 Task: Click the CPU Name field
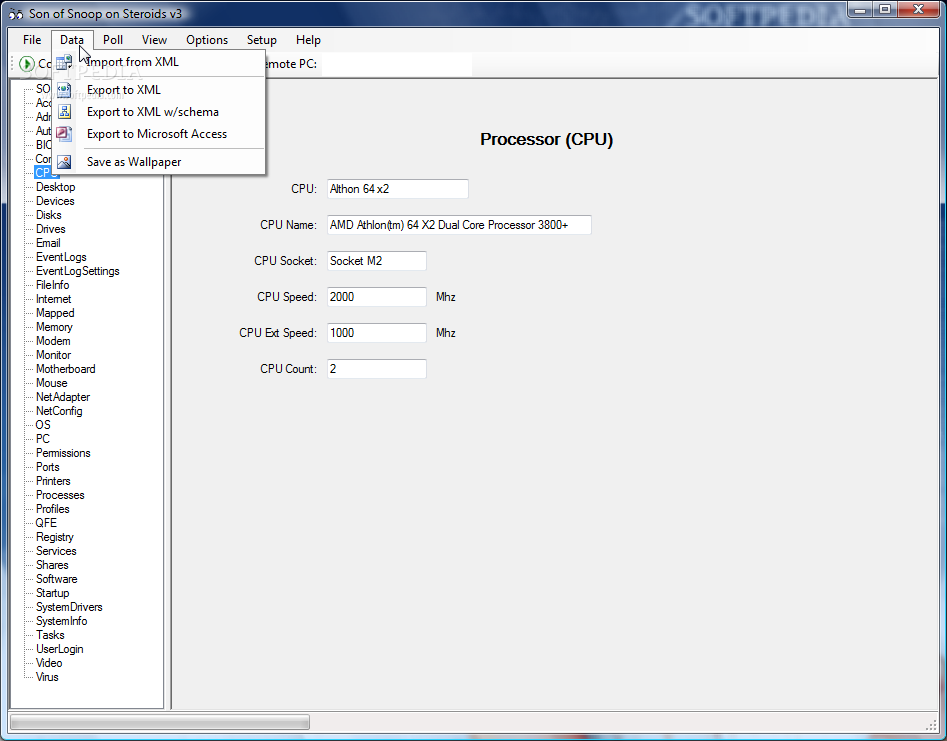tap(459, 225)
